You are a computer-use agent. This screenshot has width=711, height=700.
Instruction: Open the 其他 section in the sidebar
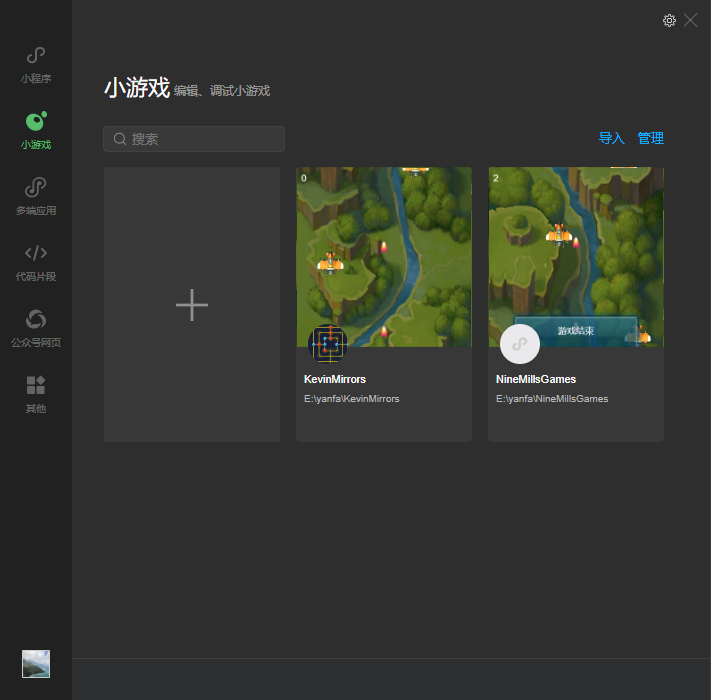pyautogui.click(x=36, y=394)
